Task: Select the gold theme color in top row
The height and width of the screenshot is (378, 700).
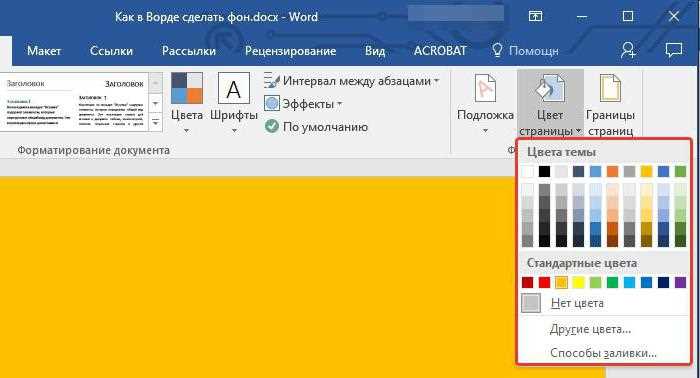Action: tap(646, 171)
